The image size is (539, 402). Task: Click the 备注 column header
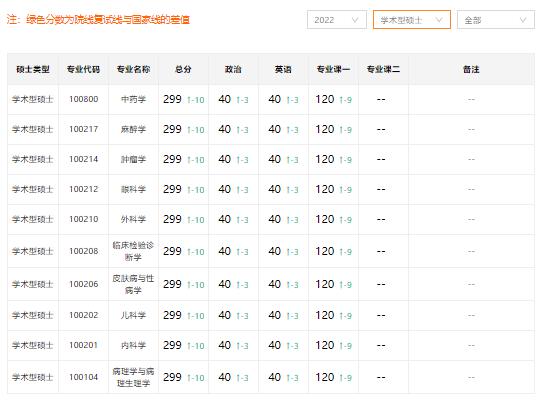(x=471, y=69)
